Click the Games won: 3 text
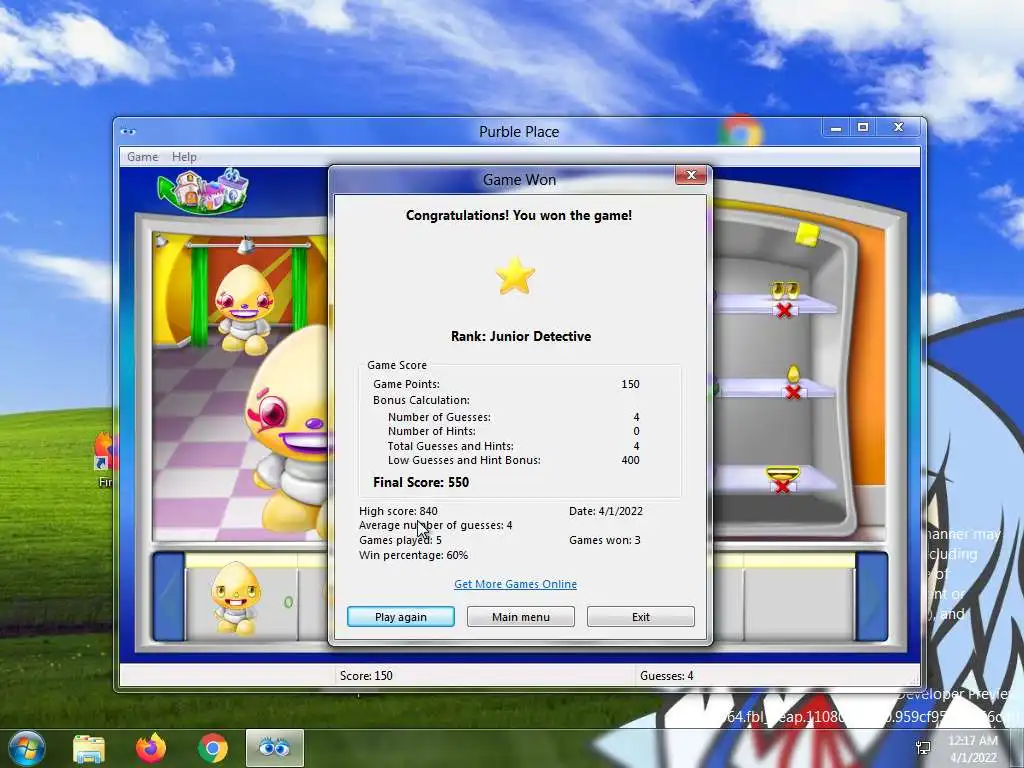Image resolution: width=1024 pixels, height=768 pixels. [605, 540]
